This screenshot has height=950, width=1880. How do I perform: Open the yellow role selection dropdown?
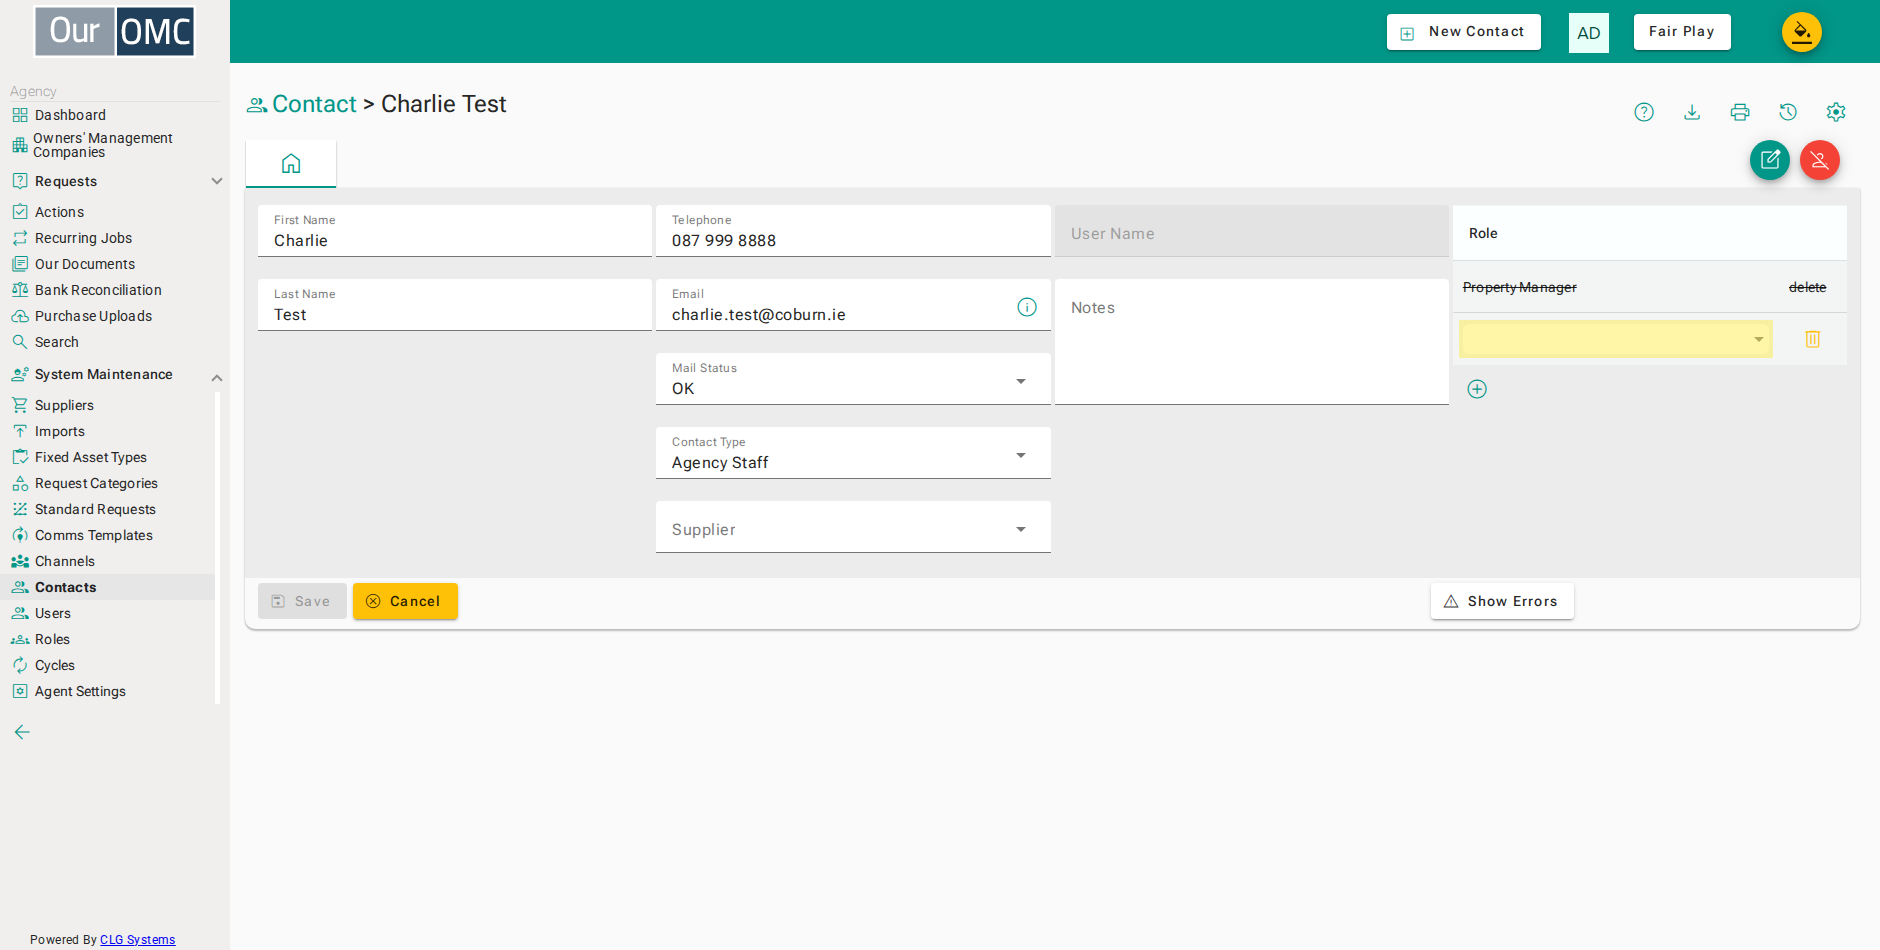click(x=1616, y=339)
